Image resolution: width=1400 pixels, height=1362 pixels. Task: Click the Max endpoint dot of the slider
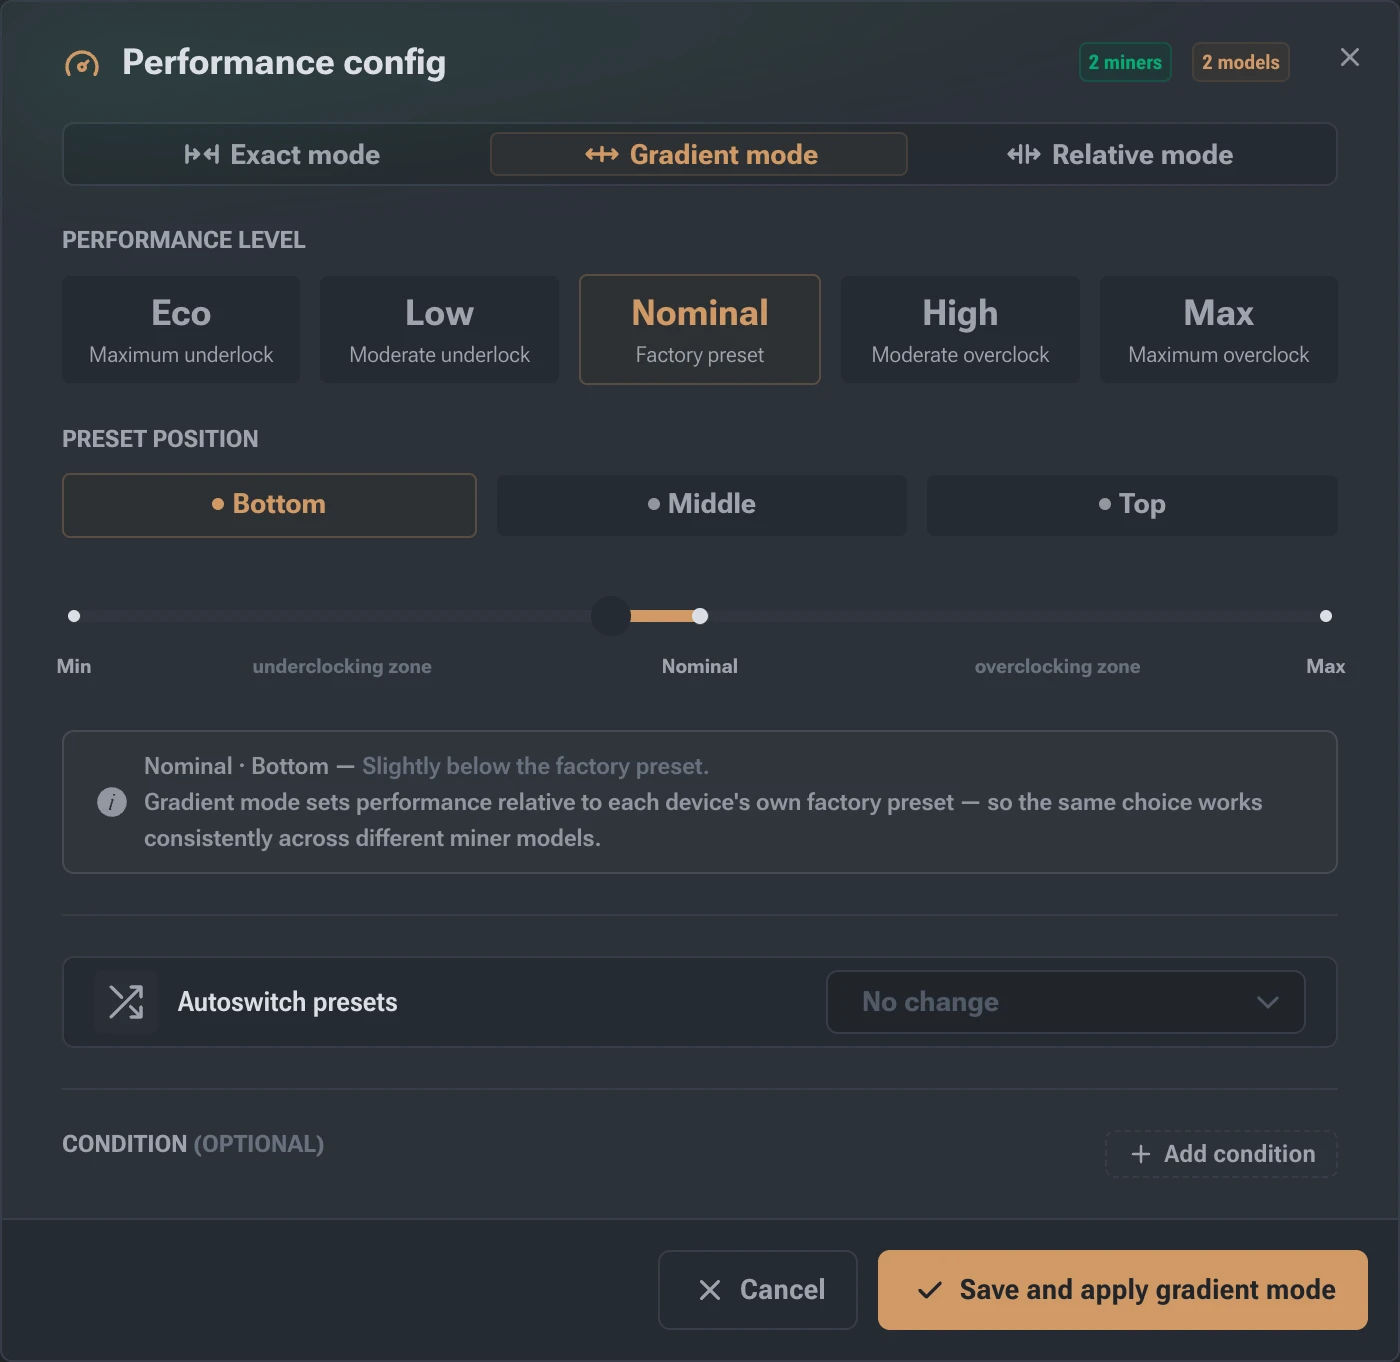(x=1326, y=616)
